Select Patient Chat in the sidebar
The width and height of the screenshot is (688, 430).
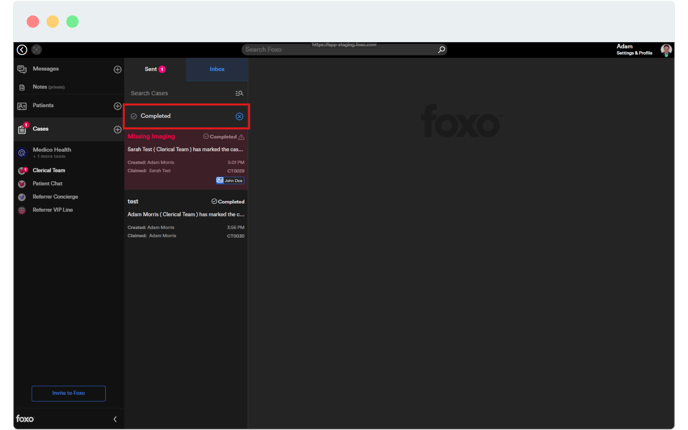[47, 183]
